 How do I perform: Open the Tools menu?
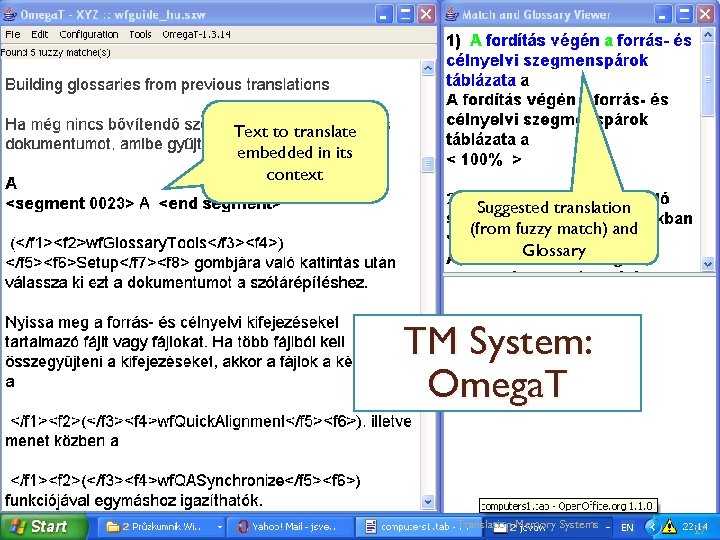pyautogui.click(x=140, y=34)
